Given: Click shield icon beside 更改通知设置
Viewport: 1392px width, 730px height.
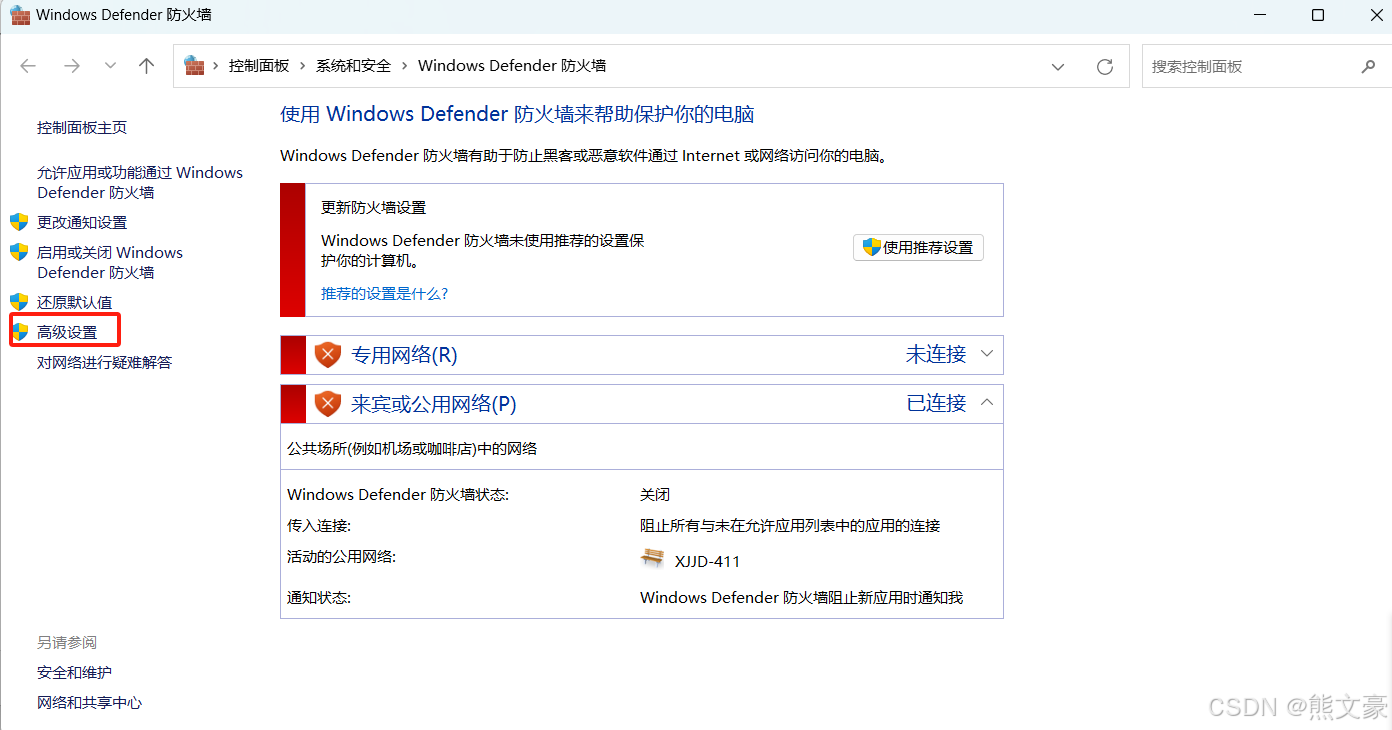Looking at the screenshot, I should pyautogui.click(x=19, y=222).
